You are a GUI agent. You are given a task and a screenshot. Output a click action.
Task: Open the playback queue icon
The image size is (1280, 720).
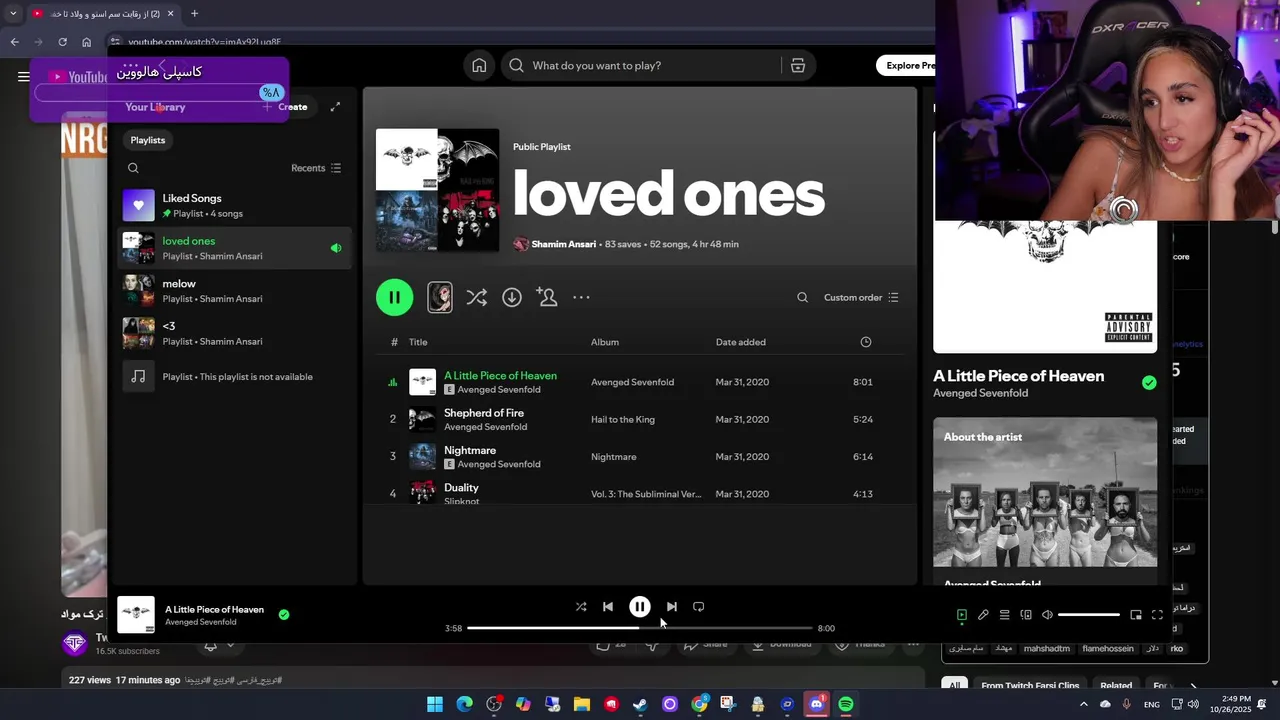(1004, 615)
